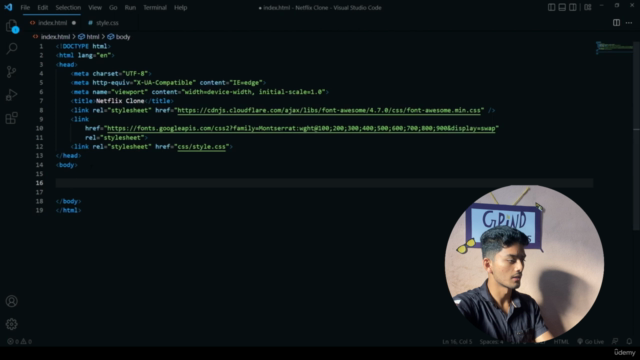Toggle the primary side bar layout icon
This screenshot has height=360, width=640.
tap(551, 7)
